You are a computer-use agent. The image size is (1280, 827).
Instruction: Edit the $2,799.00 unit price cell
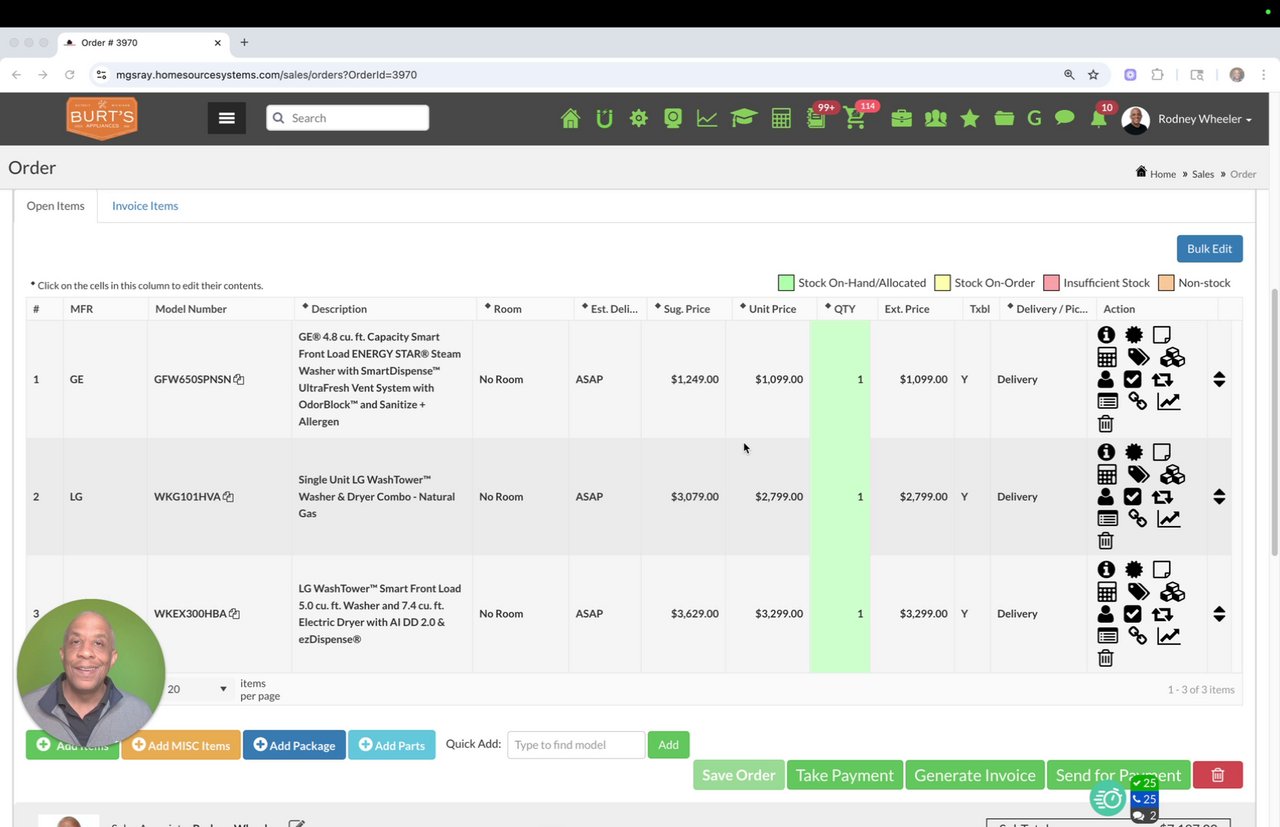[x=769, y=496]
